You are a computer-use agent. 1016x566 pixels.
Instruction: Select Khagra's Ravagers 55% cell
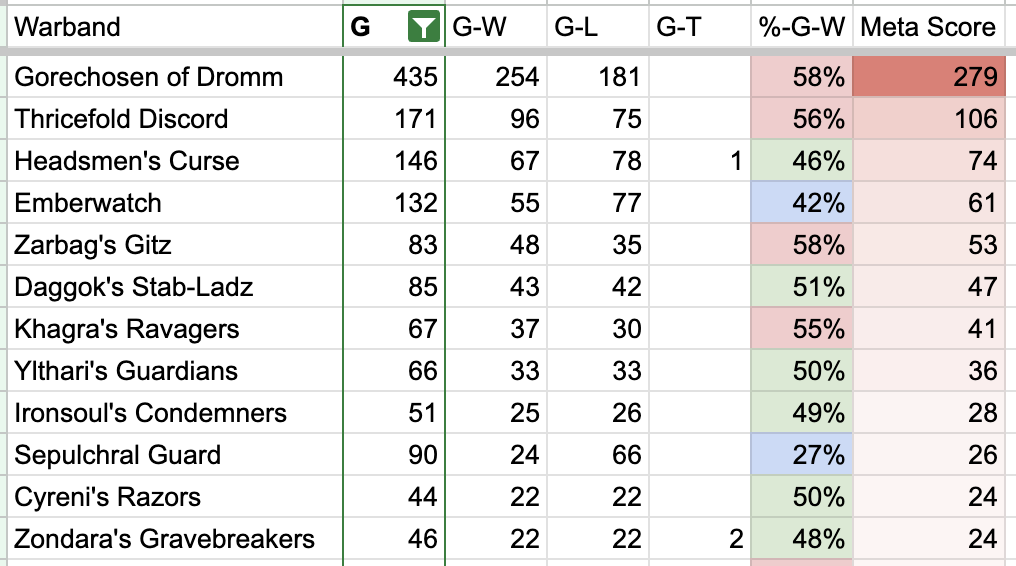[802, 328]
